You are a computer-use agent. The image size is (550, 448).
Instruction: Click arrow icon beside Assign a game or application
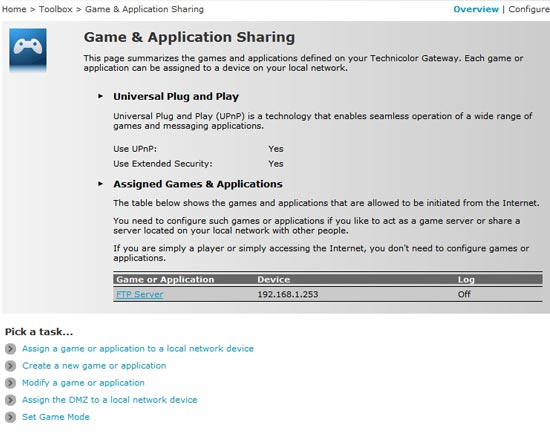tap(11, 349)
